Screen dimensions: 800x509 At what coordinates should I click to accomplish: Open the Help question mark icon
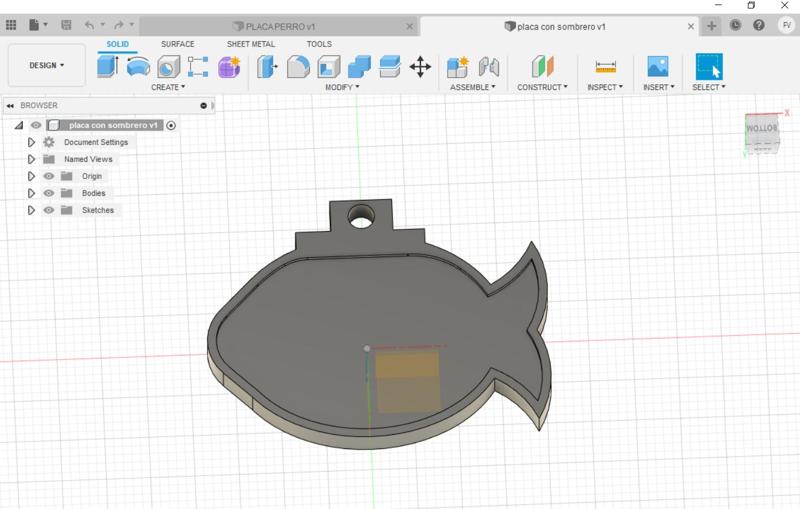pyautogui.click(x=759, y=25)
